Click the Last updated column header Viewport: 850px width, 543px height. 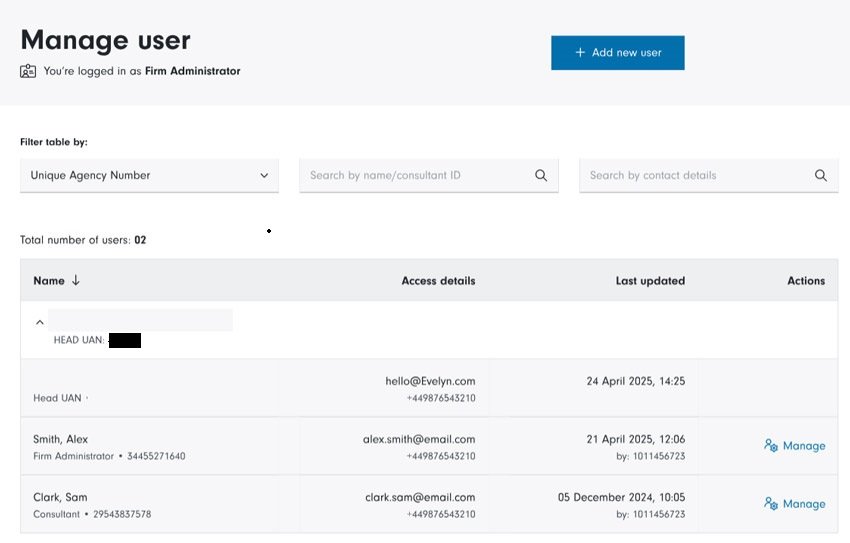(x=650, y=281)
